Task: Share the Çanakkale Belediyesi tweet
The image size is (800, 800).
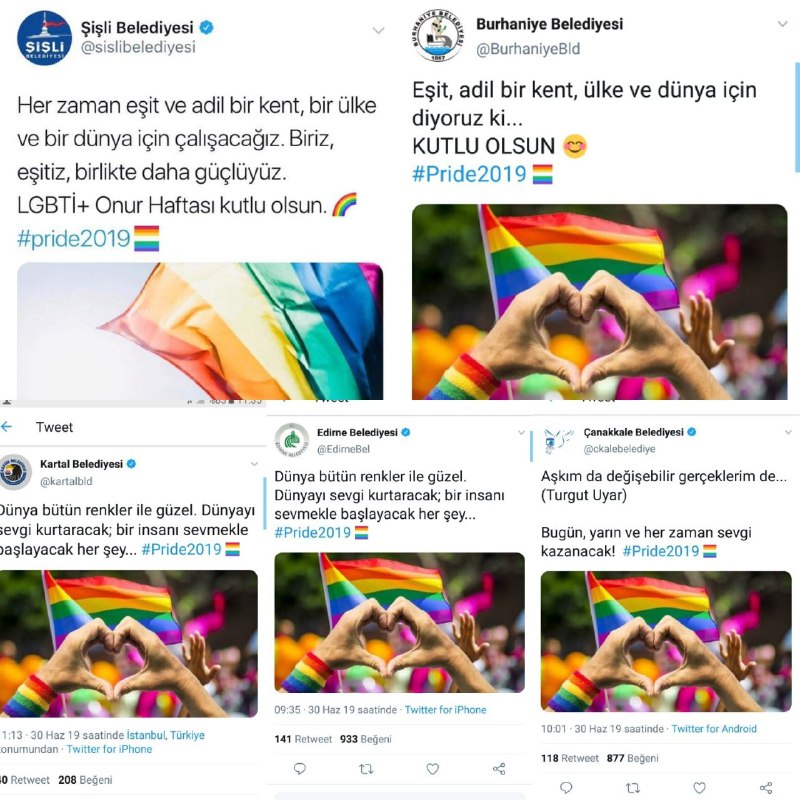Action: click(766, 788)
